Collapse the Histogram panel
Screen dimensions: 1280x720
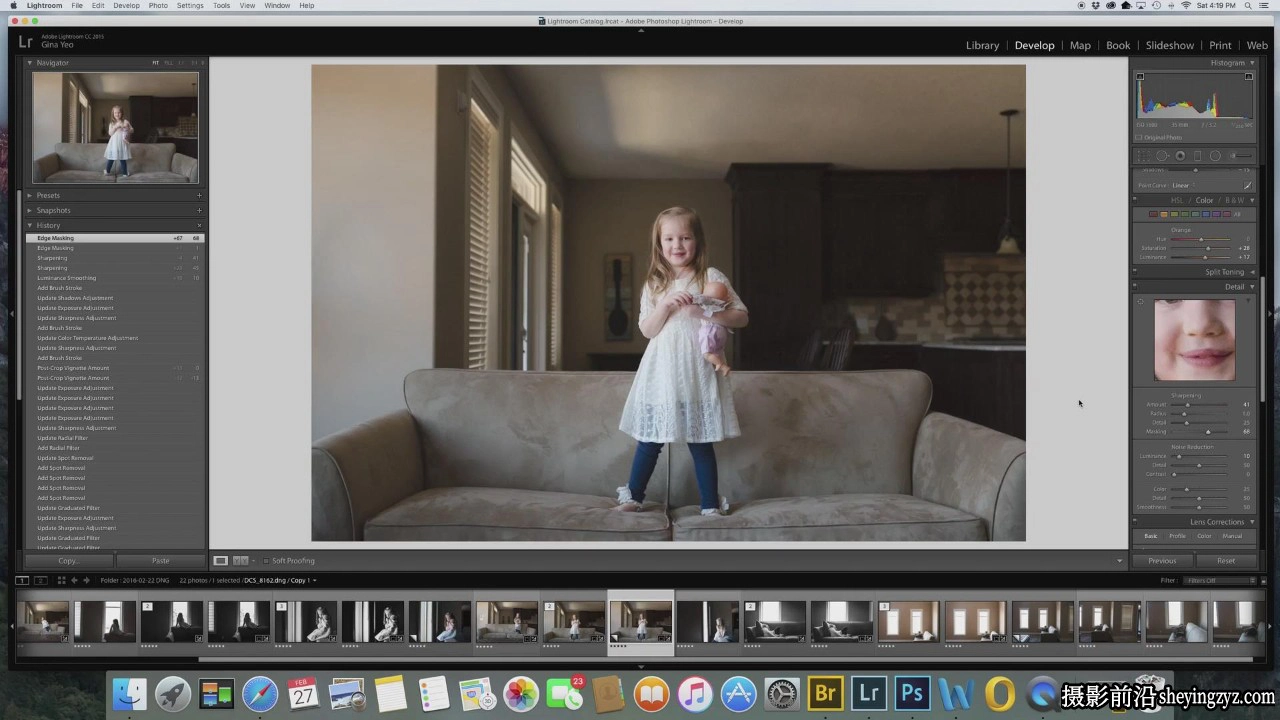pyautogui.click(x=1252, y=63)
